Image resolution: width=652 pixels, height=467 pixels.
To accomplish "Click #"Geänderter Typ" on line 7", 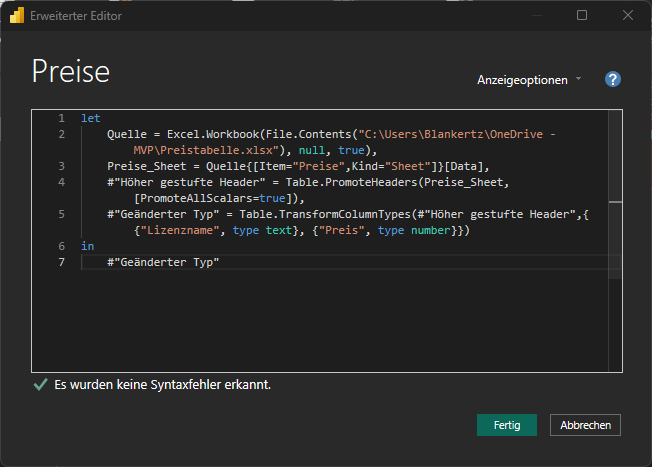I will (163, 262).
